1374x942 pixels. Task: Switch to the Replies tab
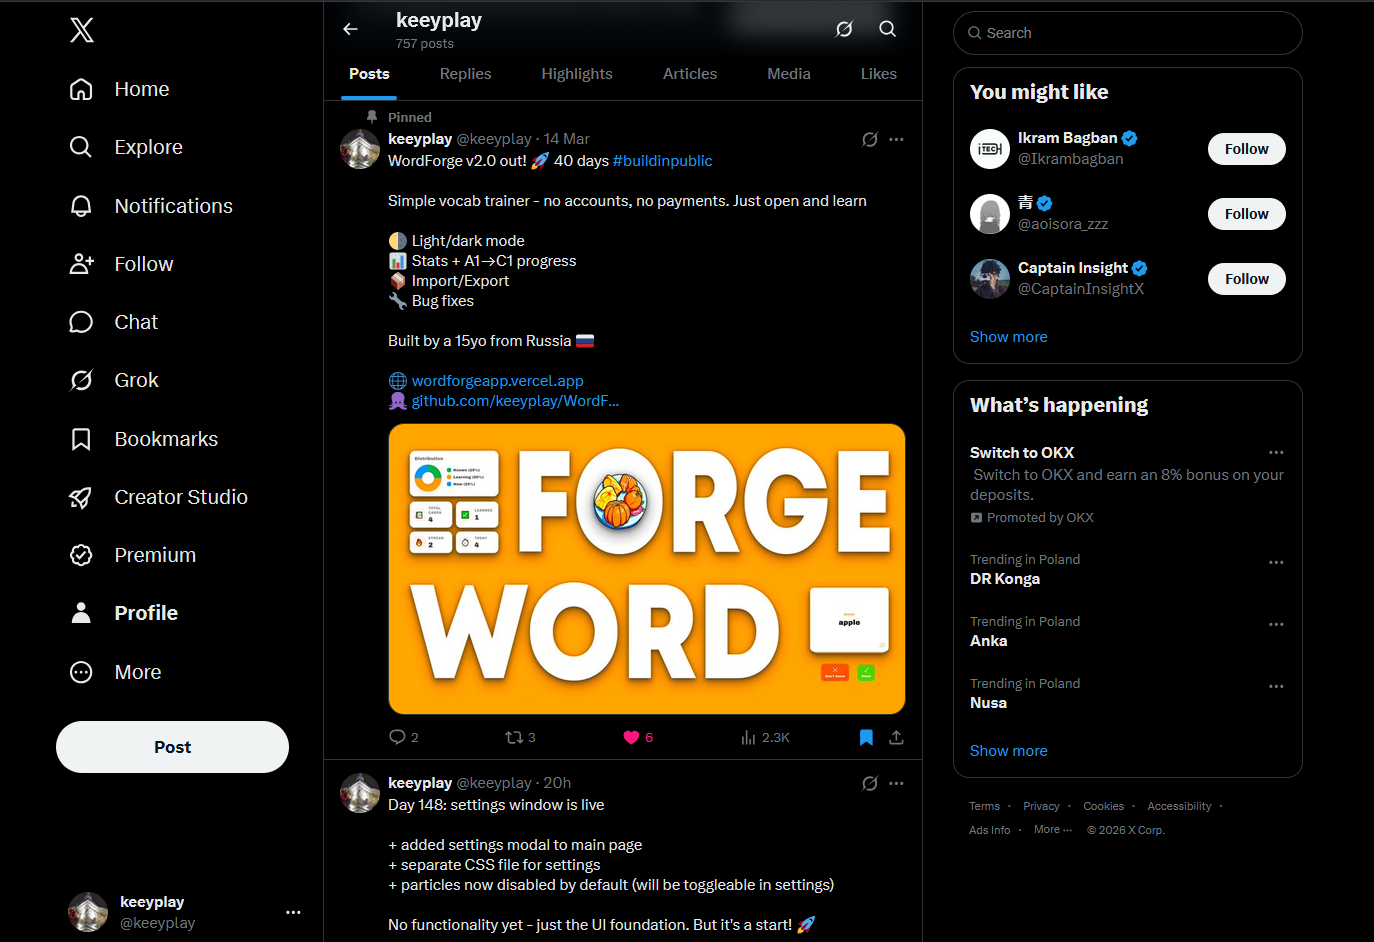(x=465, y=74)
